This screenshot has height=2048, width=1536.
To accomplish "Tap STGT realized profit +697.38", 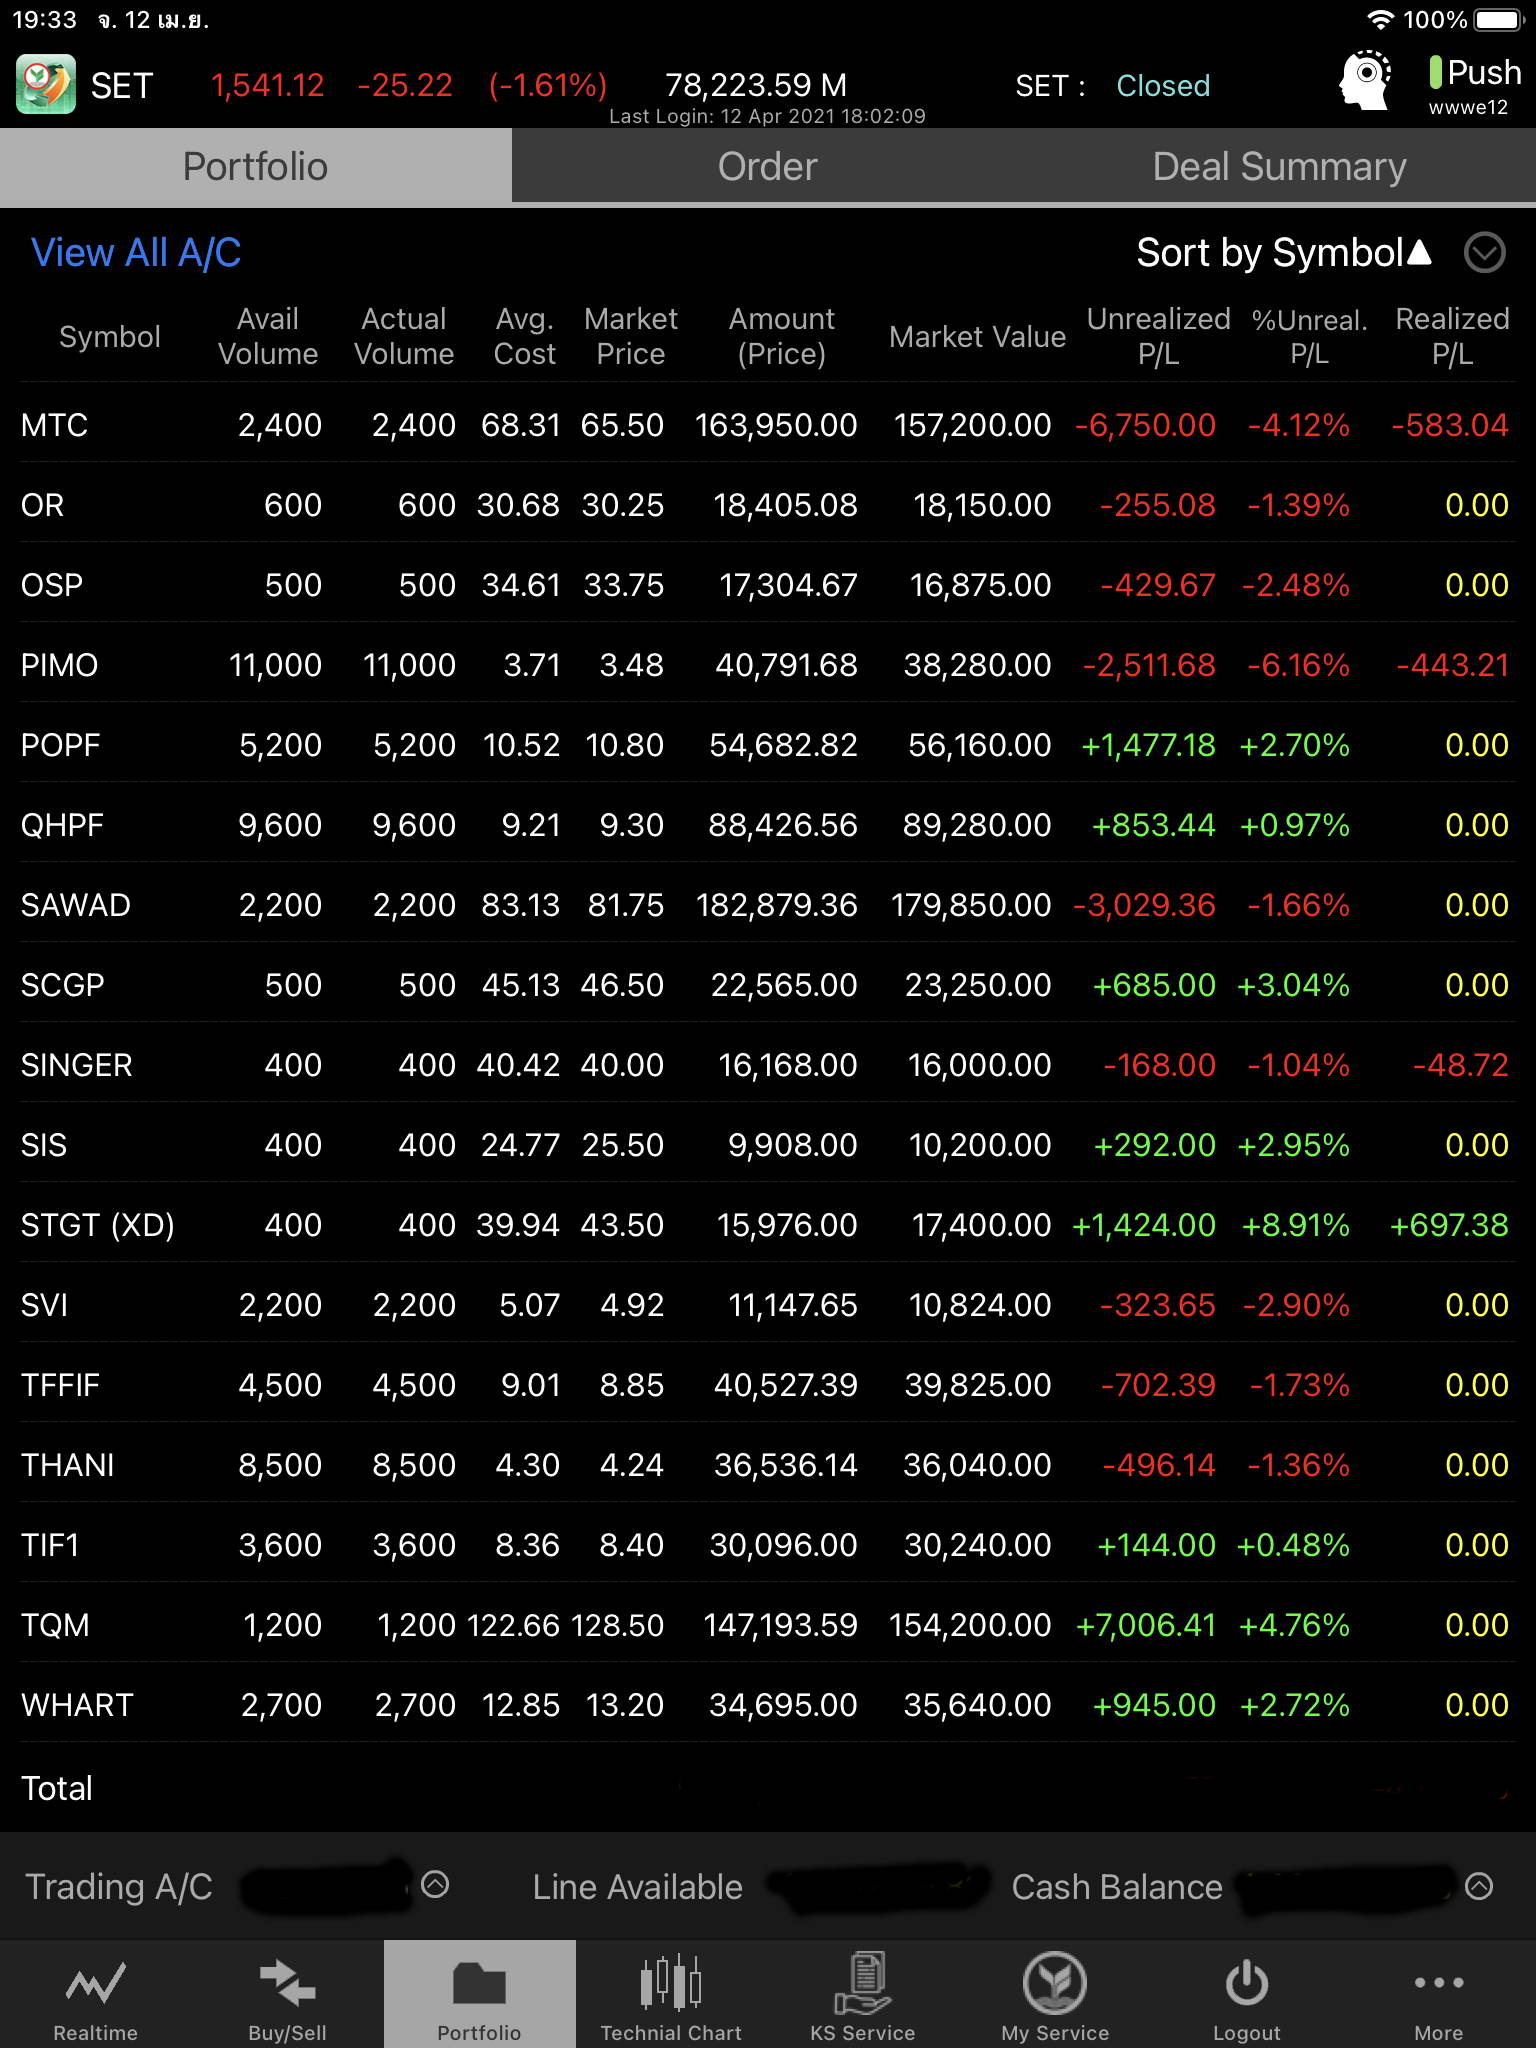I will [1449, 1225].
